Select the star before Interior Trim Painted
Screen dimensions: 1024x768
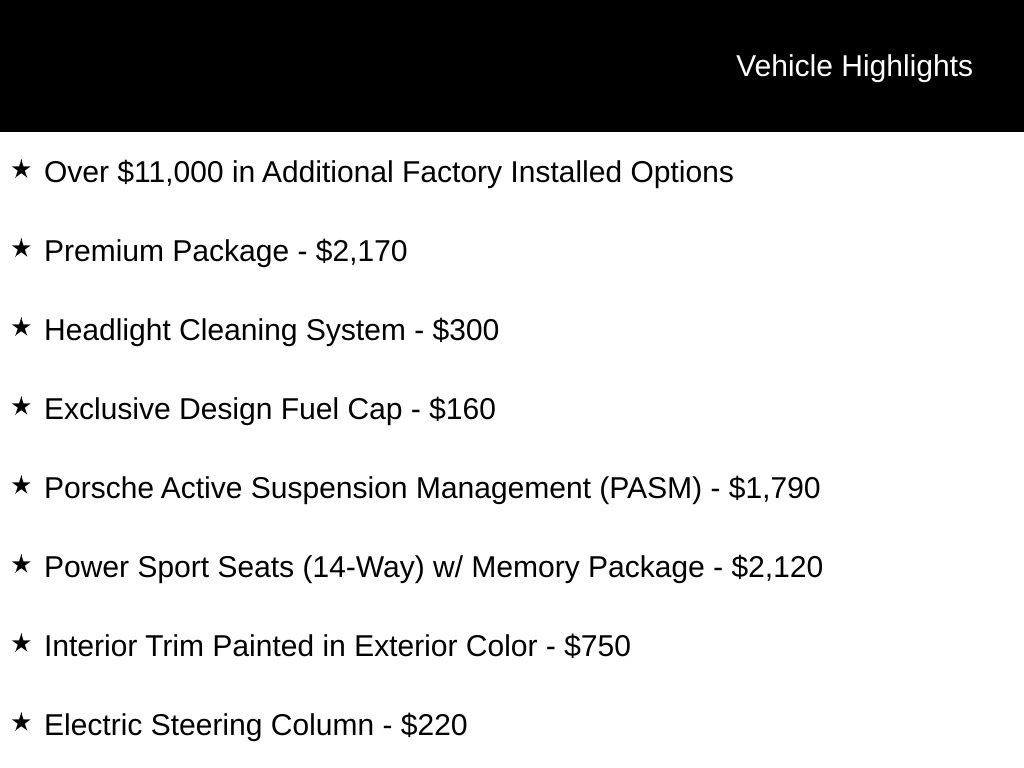pos(21,644)
